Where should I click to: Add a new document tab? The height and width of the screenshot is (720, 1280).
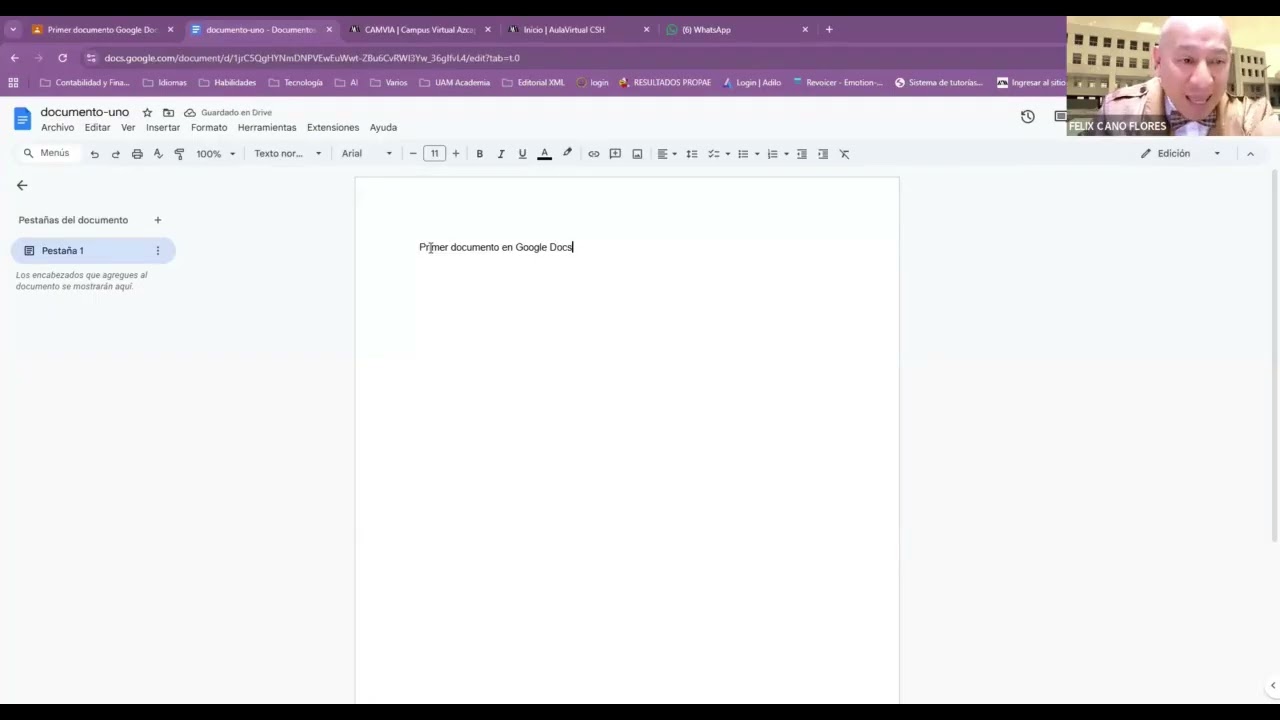point(157,220)
